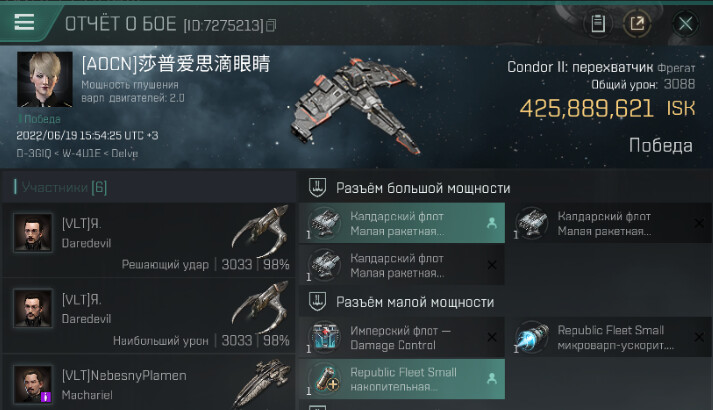This screenshot has width=713, height=410.
Task: Click Republic Fleet Small микроварп-ускоритель module
Action: (x=610, y=337)
